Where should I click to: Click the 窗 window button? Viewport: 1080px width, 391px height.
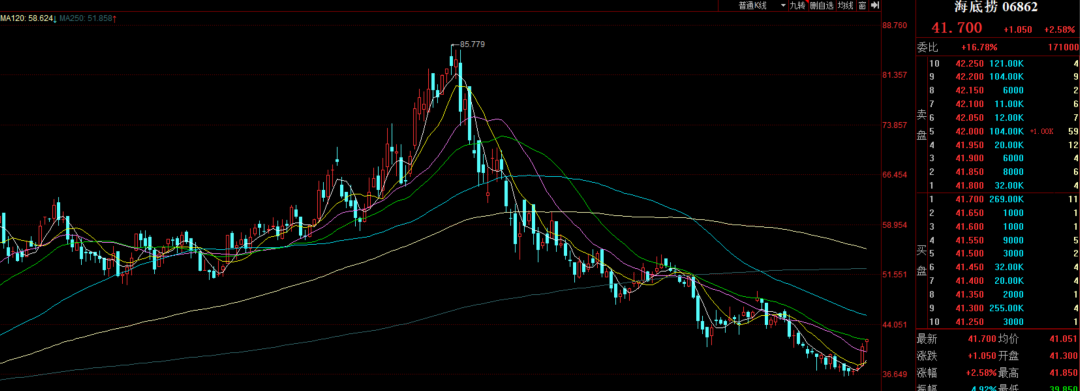click(x=862, y=6)
